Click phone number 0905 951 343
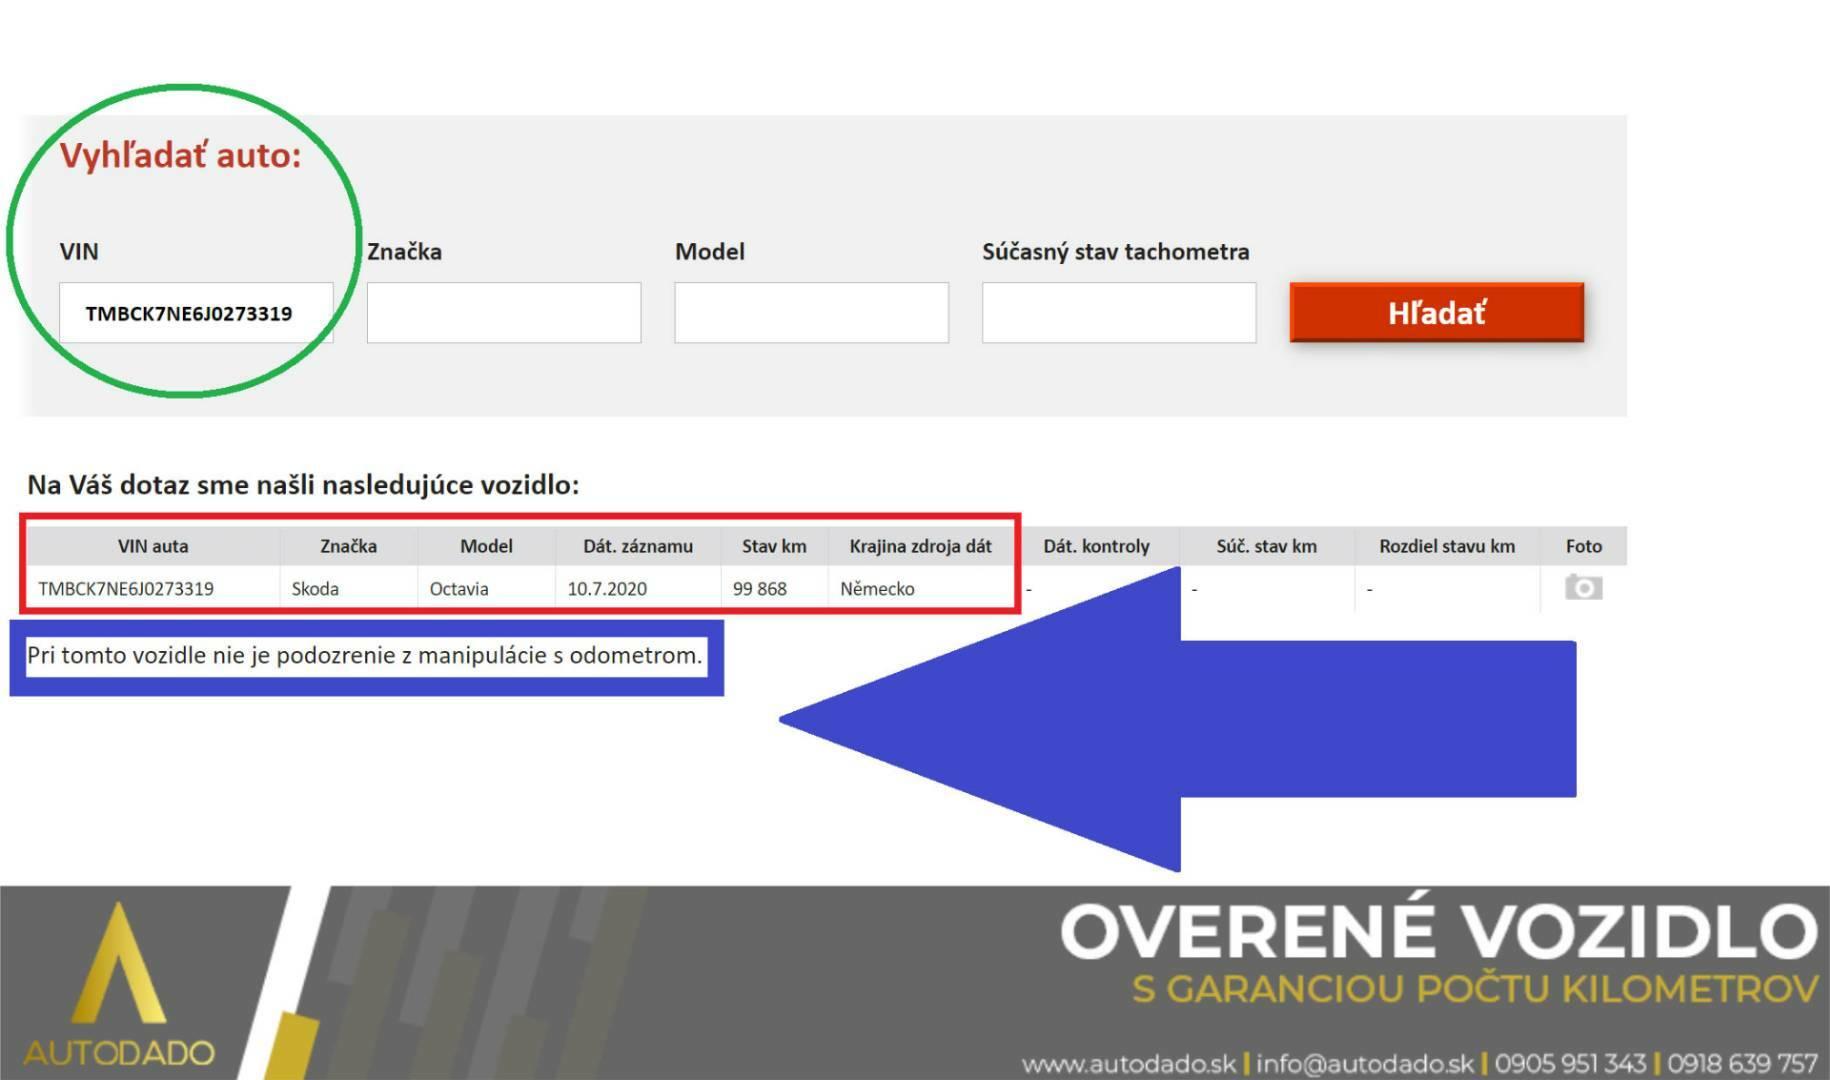 click(x=1570, y=1063)
